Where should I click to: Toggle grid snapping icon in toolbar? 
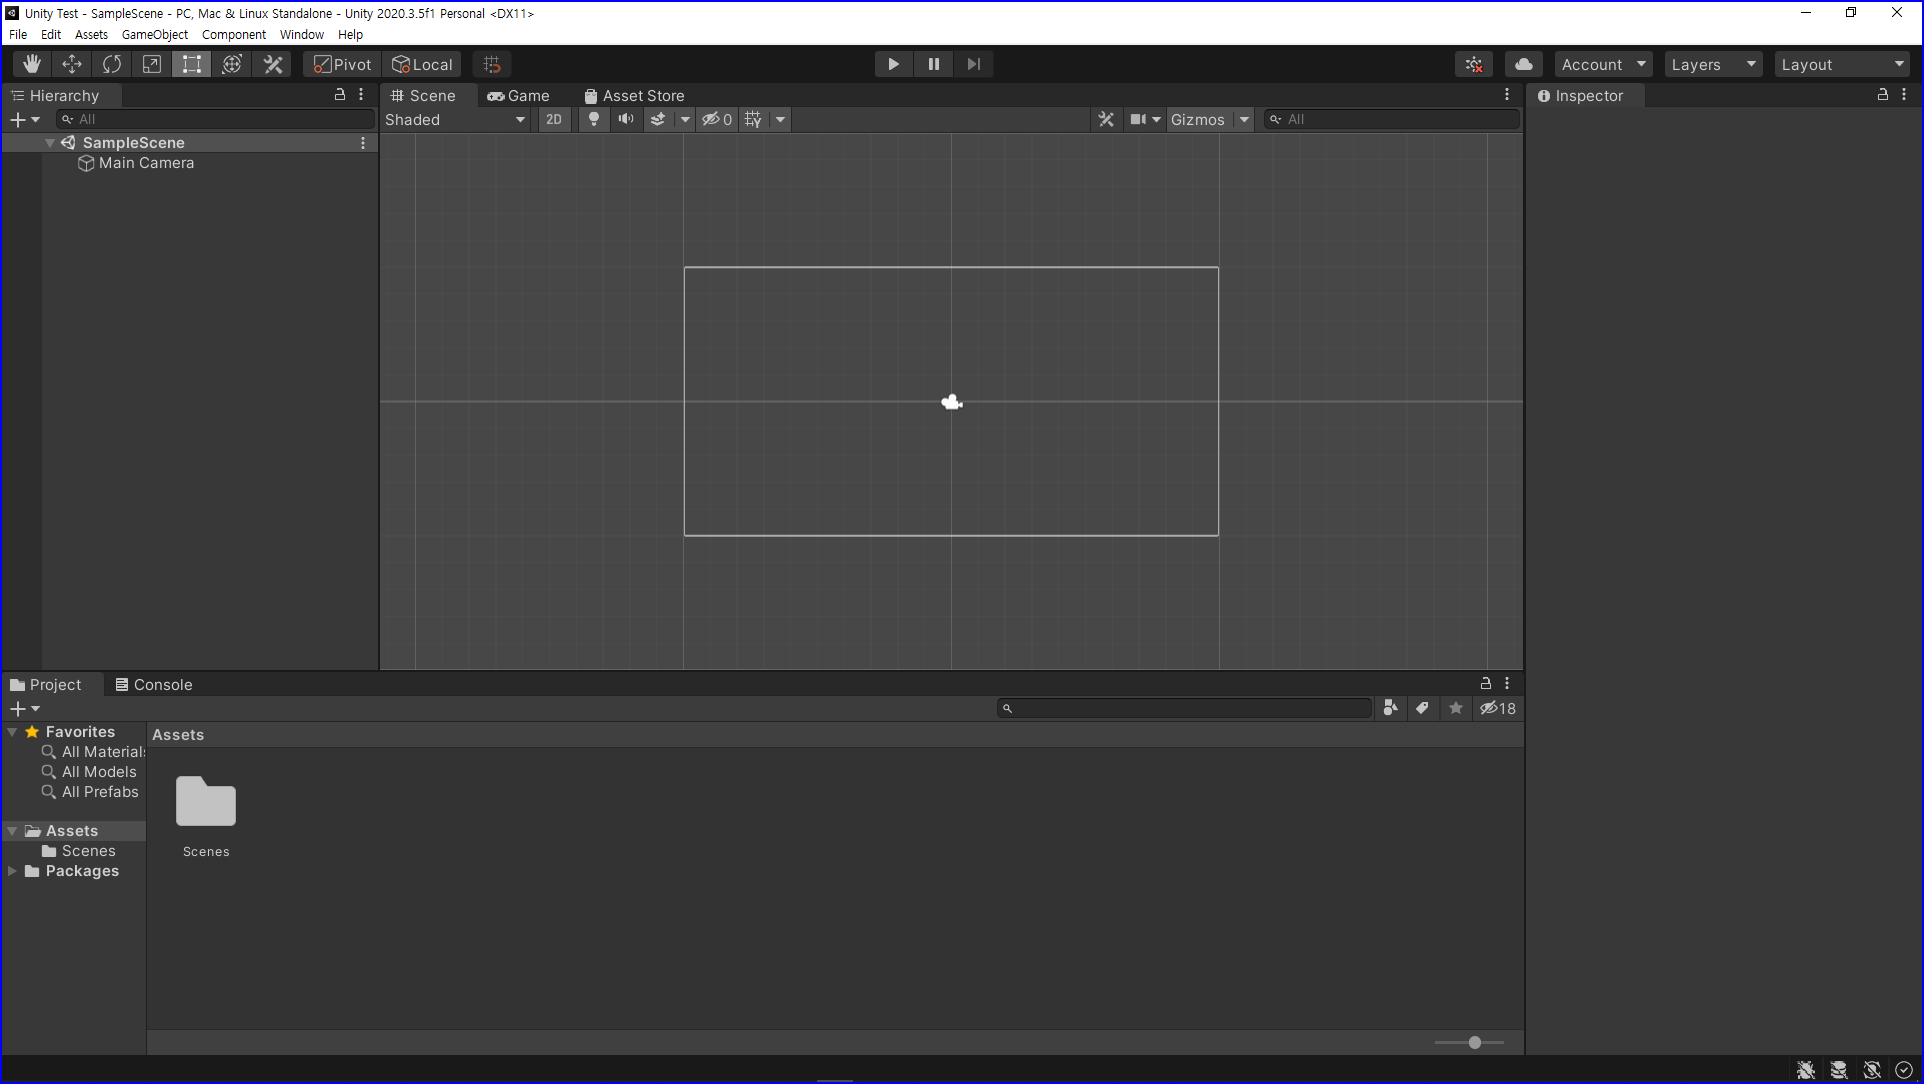(492, 64)
